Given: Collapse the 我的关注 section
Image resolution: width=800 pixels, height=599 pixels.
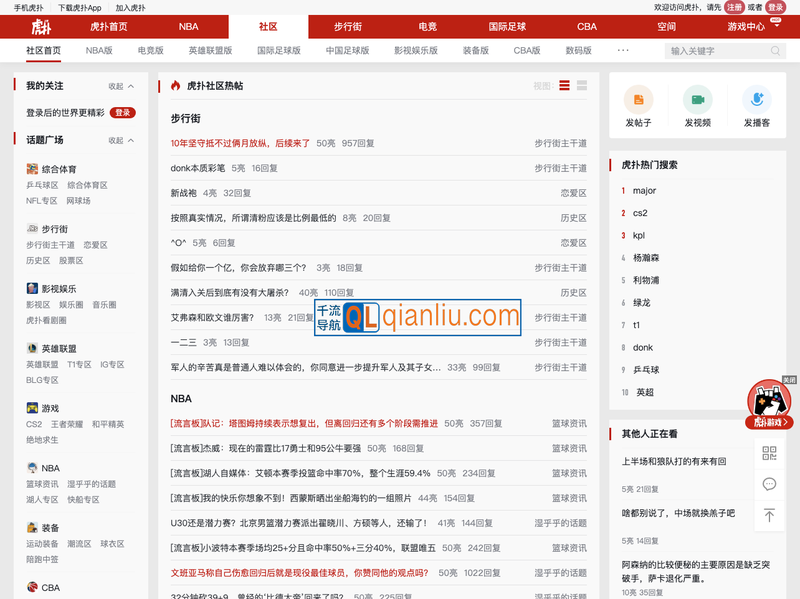Looking at the screenshot, I should 121,86.
